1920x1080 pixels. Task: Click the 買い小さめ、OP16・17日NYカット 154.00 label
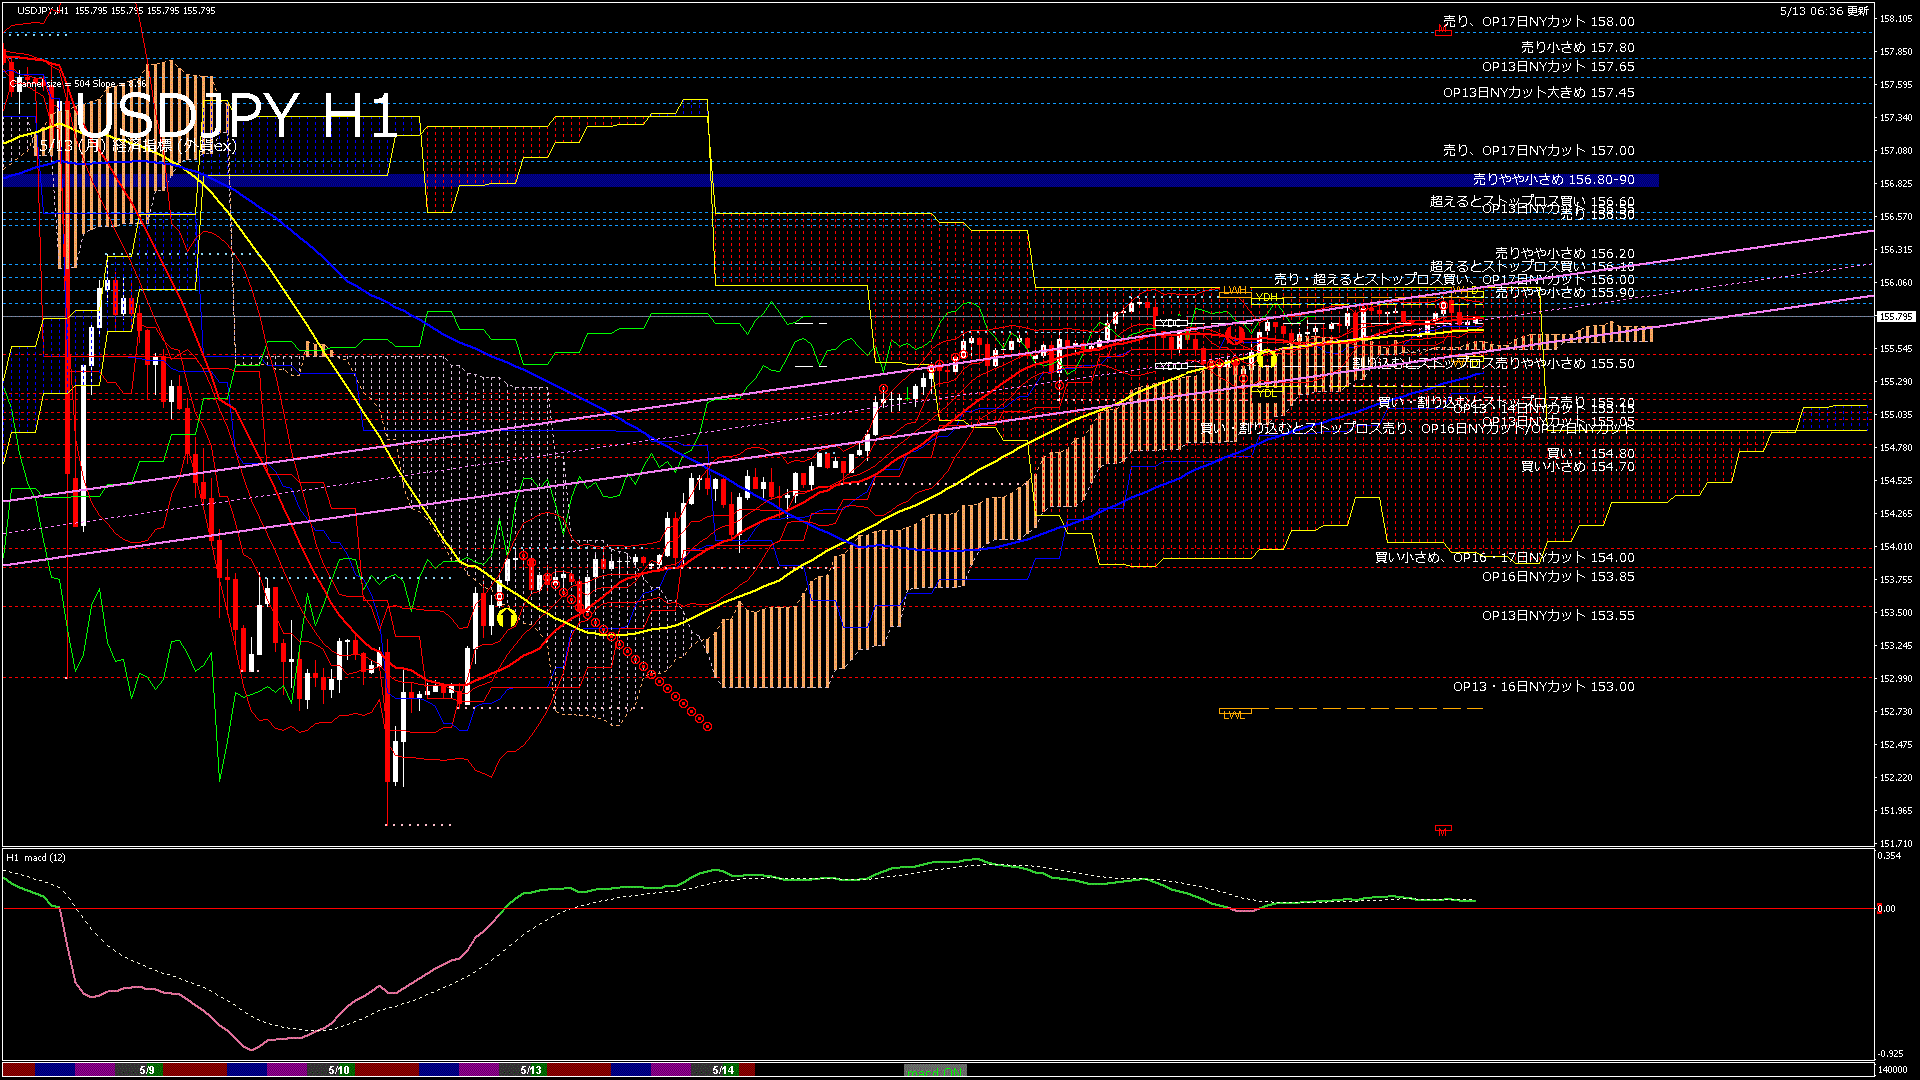pyautogui.click(x=1504, y=558)
